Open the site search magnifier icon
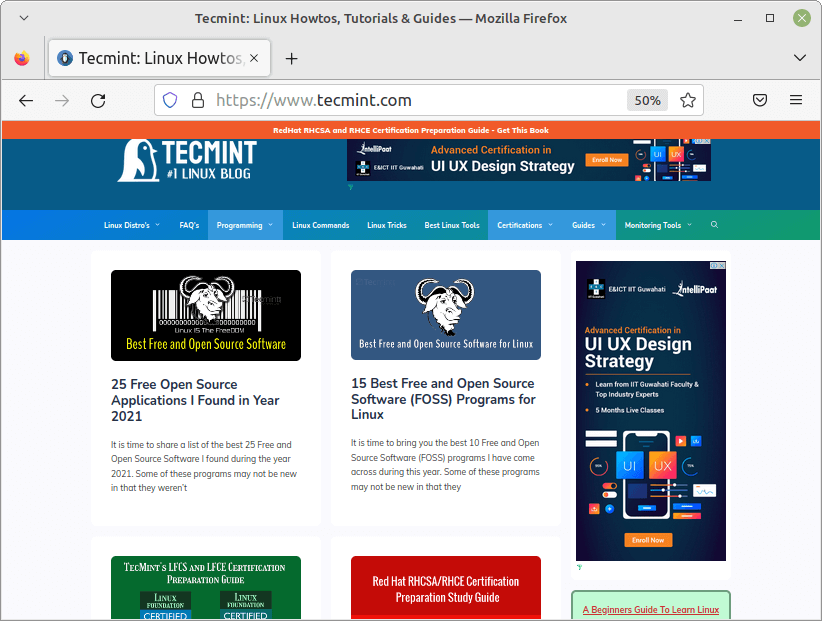822x621 pixels. click(x=714, y=225)
